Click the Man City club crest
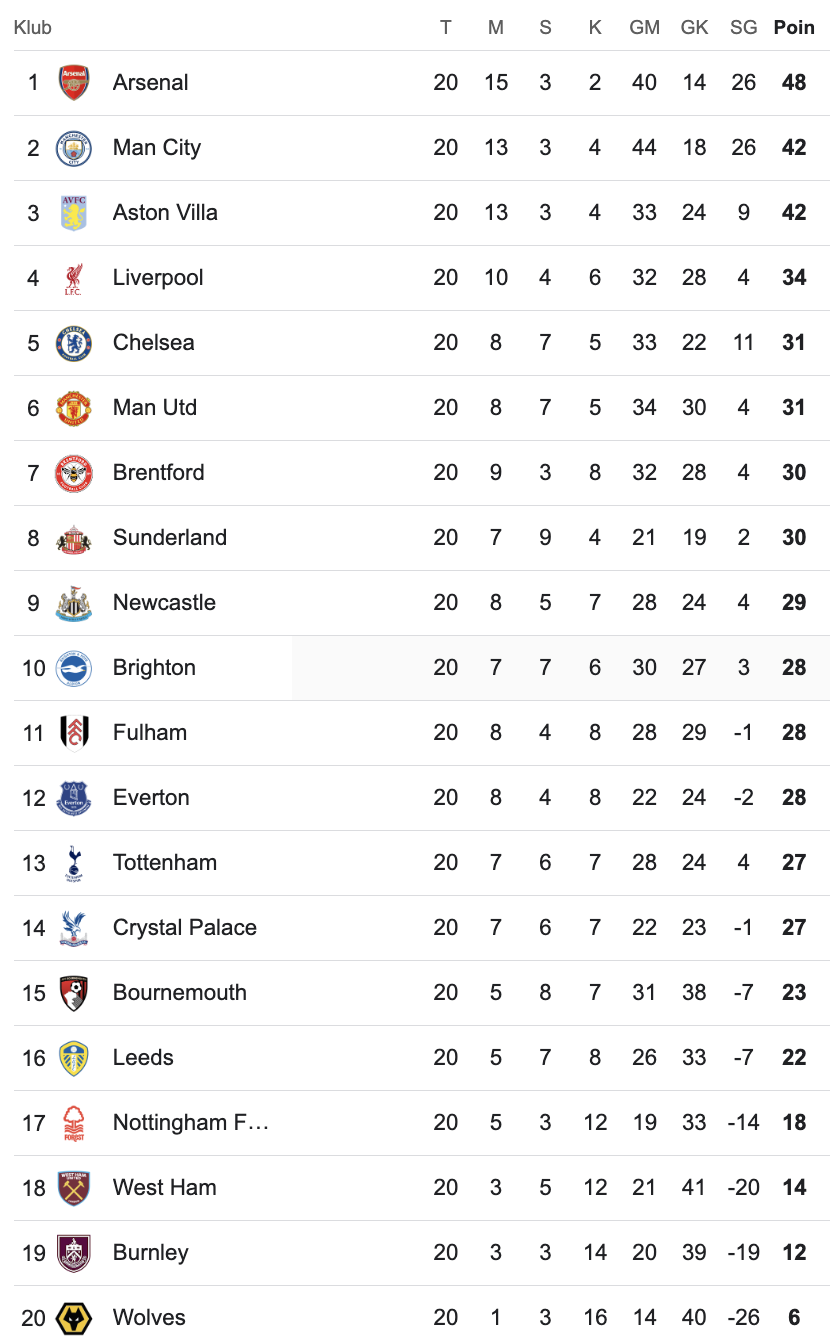 coord(74,148)
